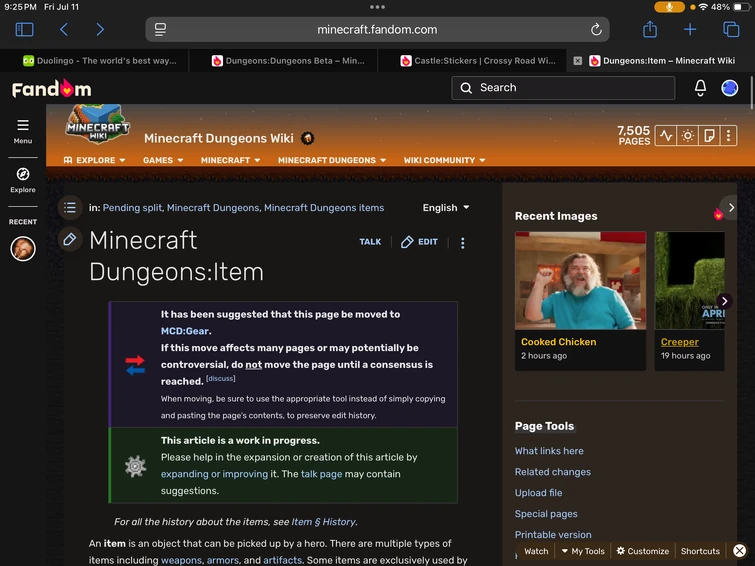Open Upload file
This screenshot has width=755, height=566.
(538, 493)
